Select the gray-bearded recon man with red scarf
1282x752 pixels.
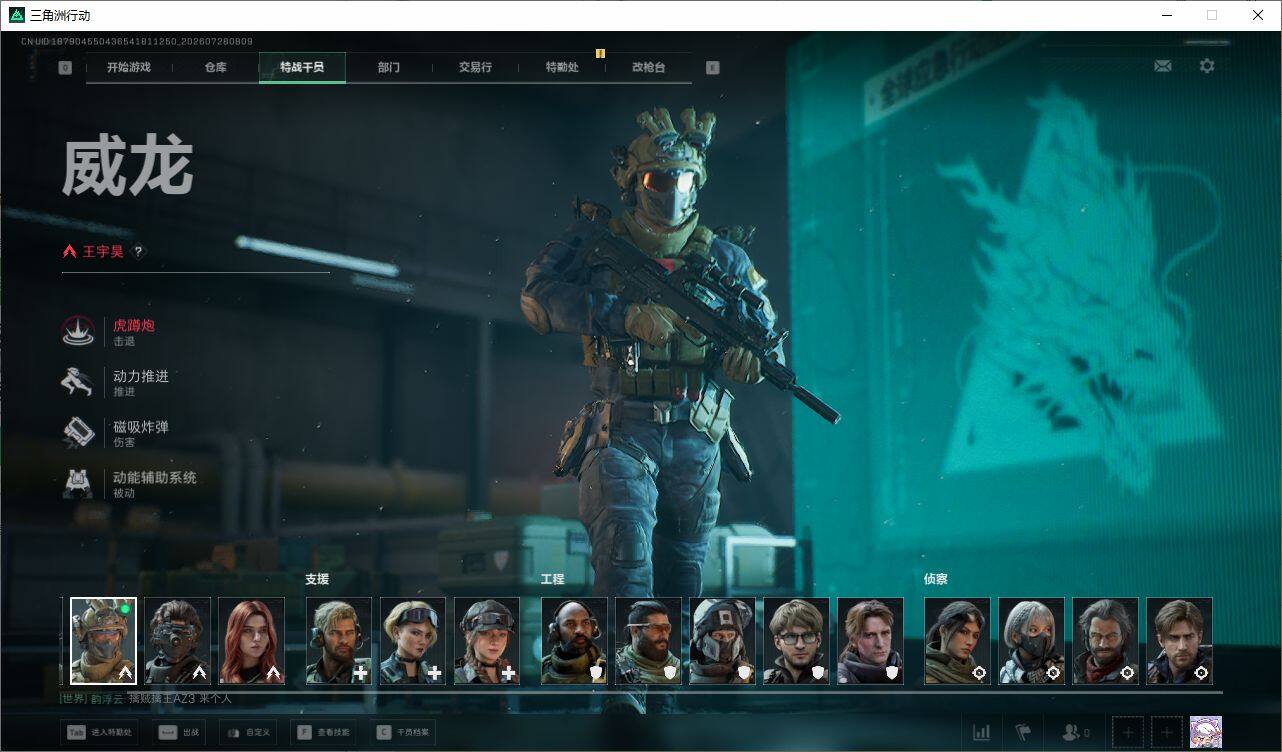point(1105,641)
